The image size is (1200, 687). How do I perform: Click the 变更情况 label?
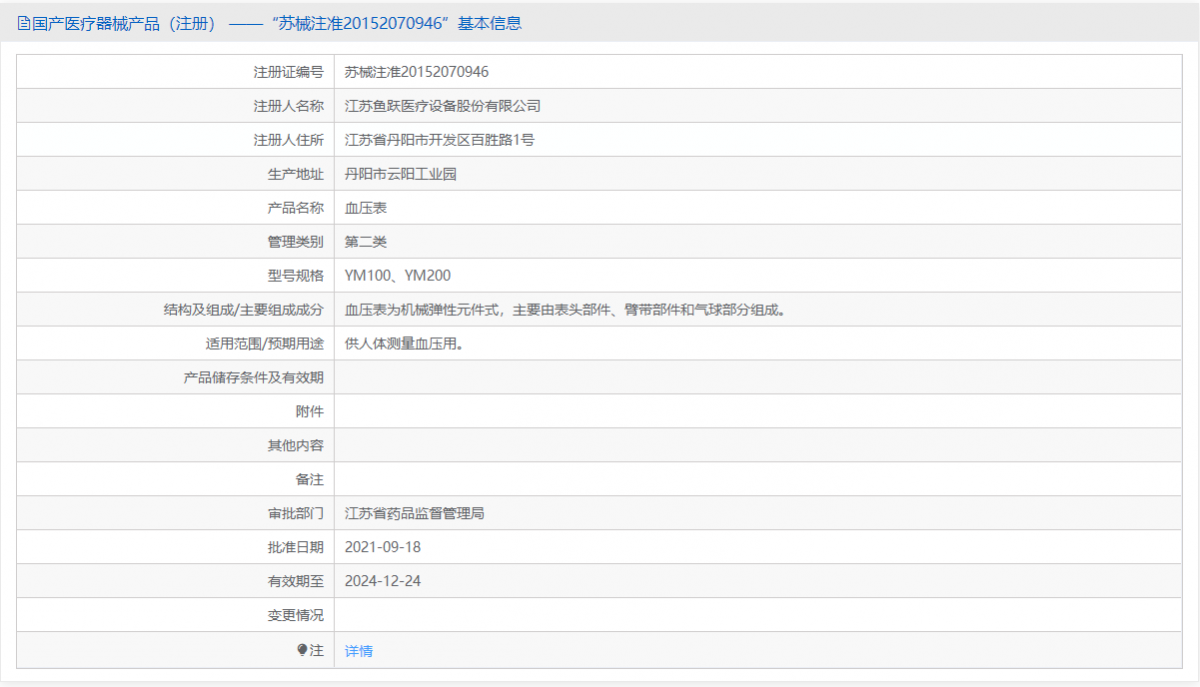coord(296,616)
